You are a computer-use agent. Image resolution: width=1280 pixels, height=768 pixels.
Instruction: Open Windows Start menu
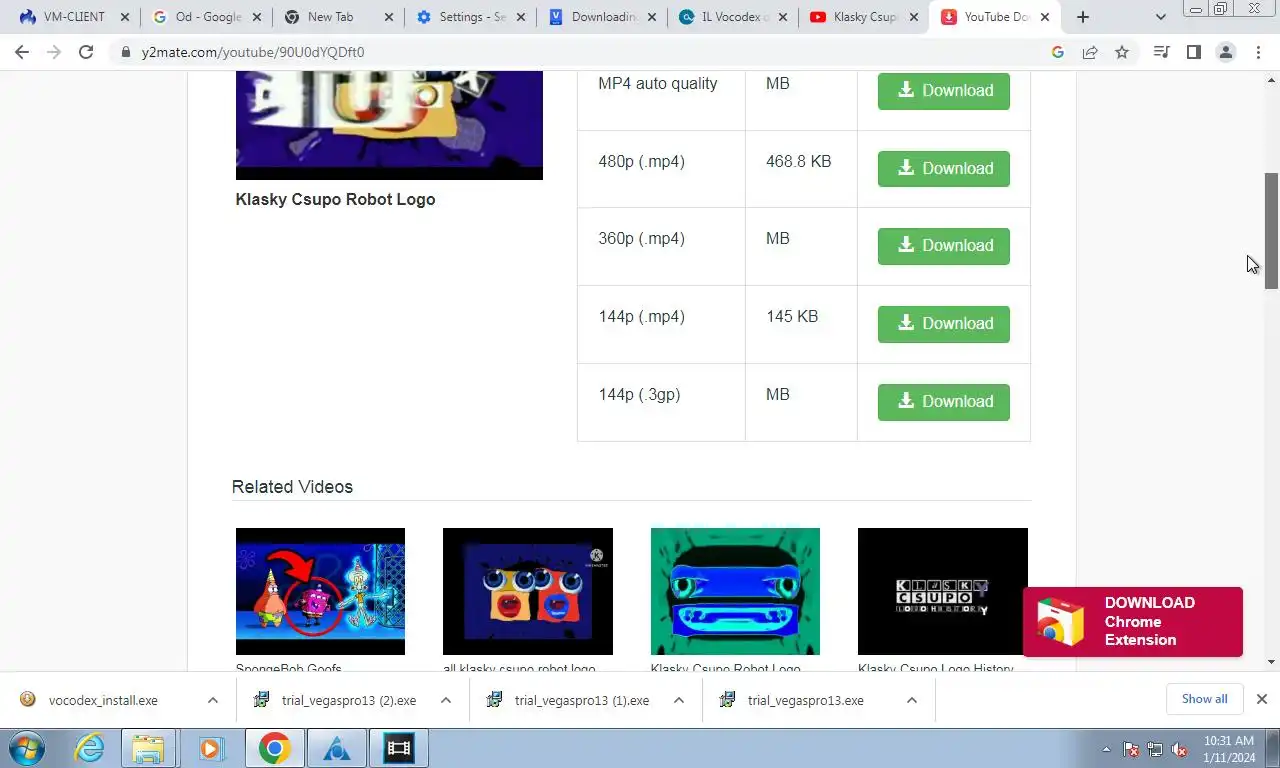coord(27,748)
